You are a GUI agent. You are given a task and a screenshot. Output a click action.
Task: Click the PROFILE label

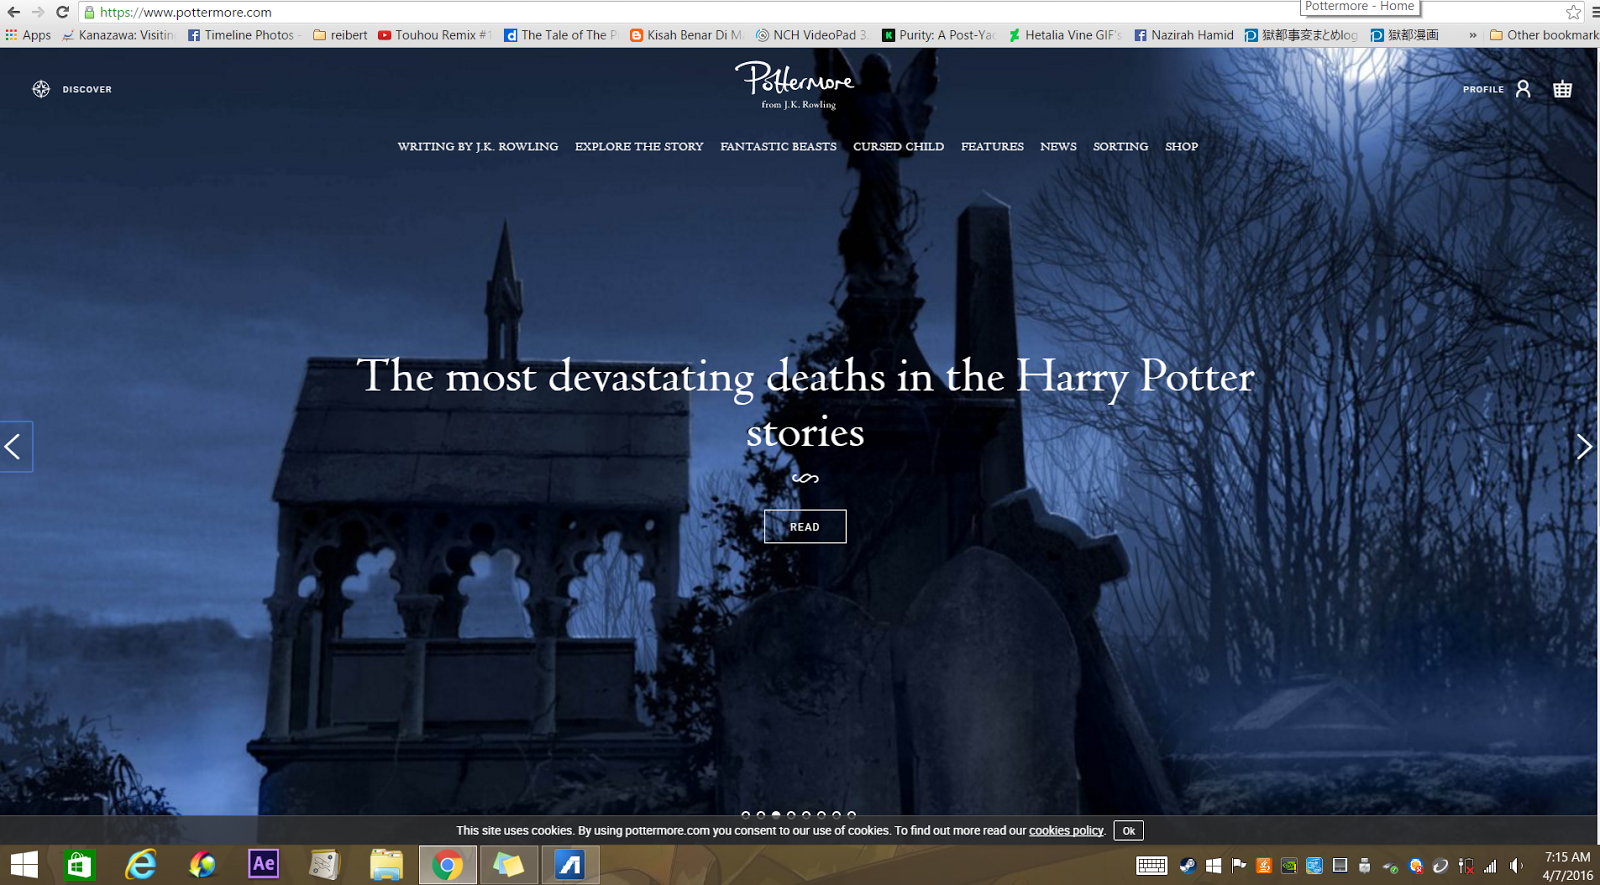click(1483, 89)
